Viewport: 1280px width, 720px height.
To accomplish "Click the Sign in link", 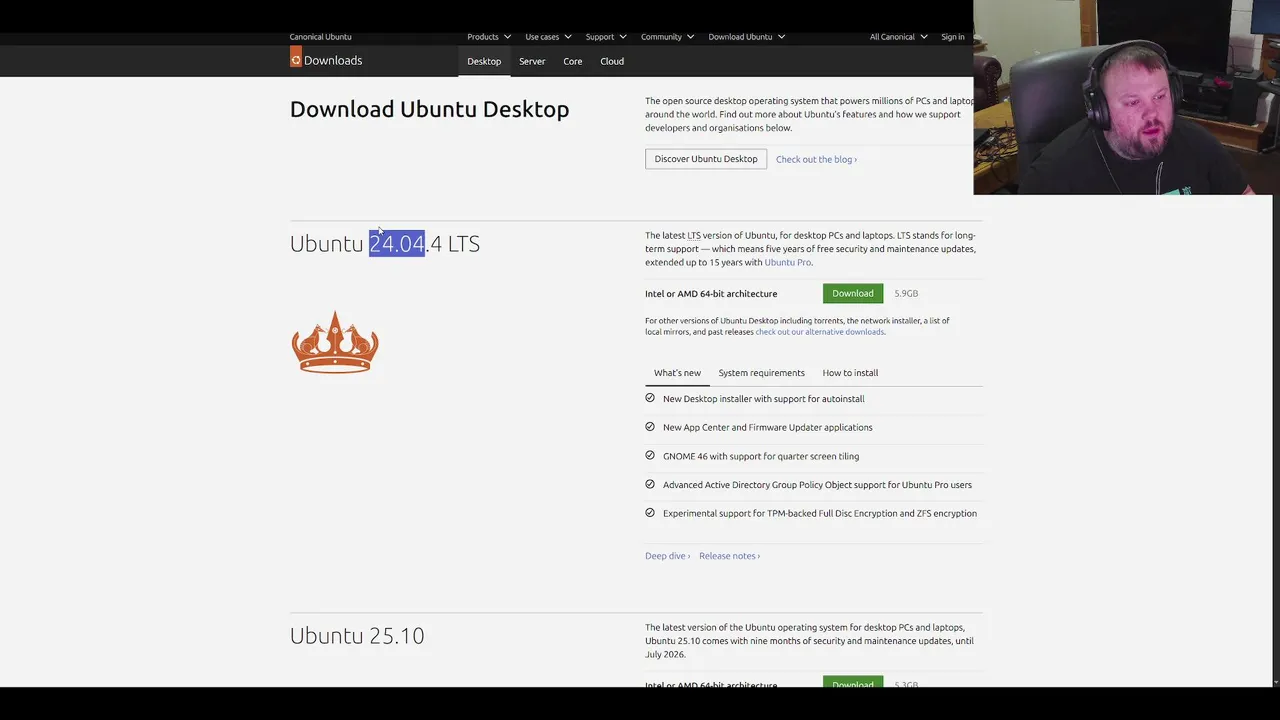I will click(x=953, y=37).
